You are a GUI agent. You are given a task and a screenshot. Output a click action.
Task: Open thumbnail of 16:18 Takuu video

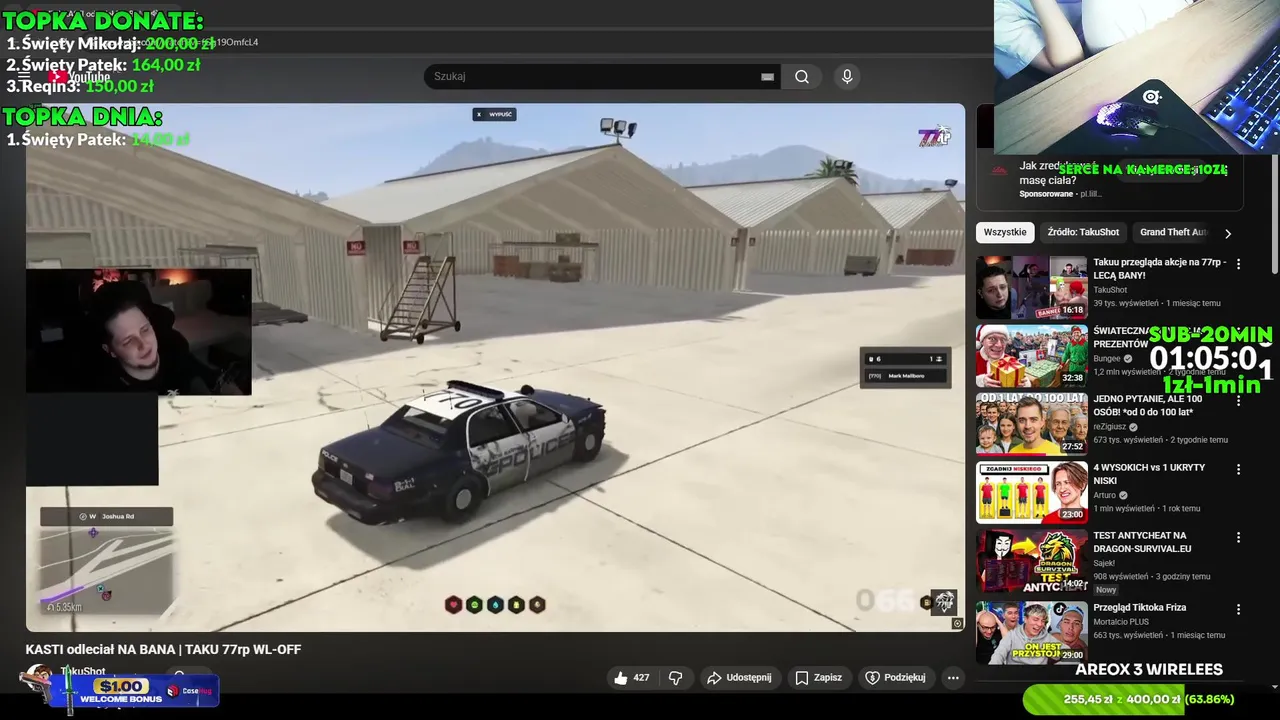pyautogui.click(x=1032, y=287)
